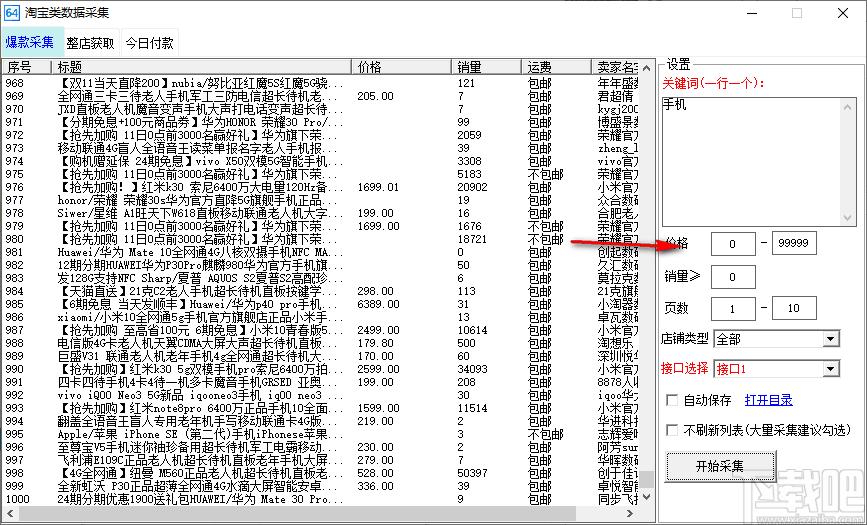867x525 pixels.
Task: Select row 984 21克C2老人手机
Action: click(x=321, y=291)
